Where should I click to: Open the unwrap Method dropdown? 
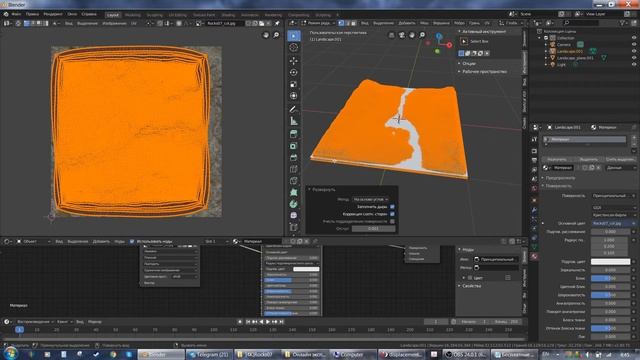tap(371, 199)
